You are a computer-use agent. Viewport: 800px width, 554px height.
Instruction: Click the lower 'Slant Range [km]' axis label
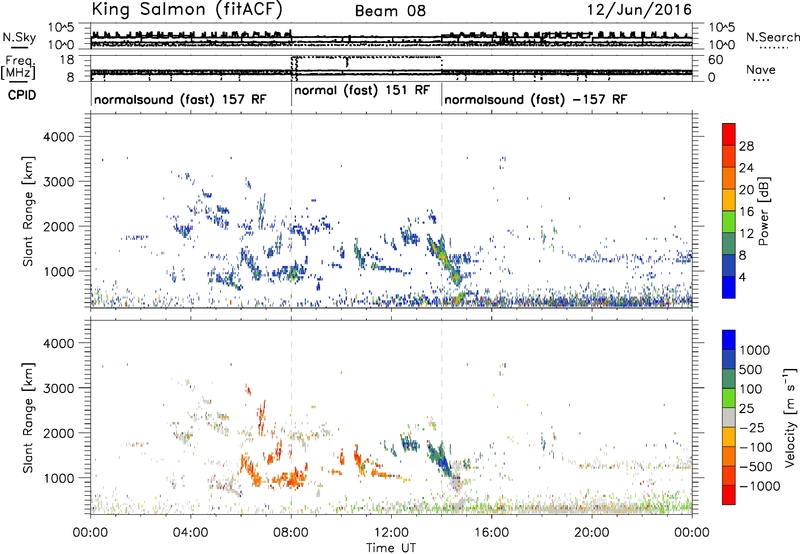[x=28, y=417]
